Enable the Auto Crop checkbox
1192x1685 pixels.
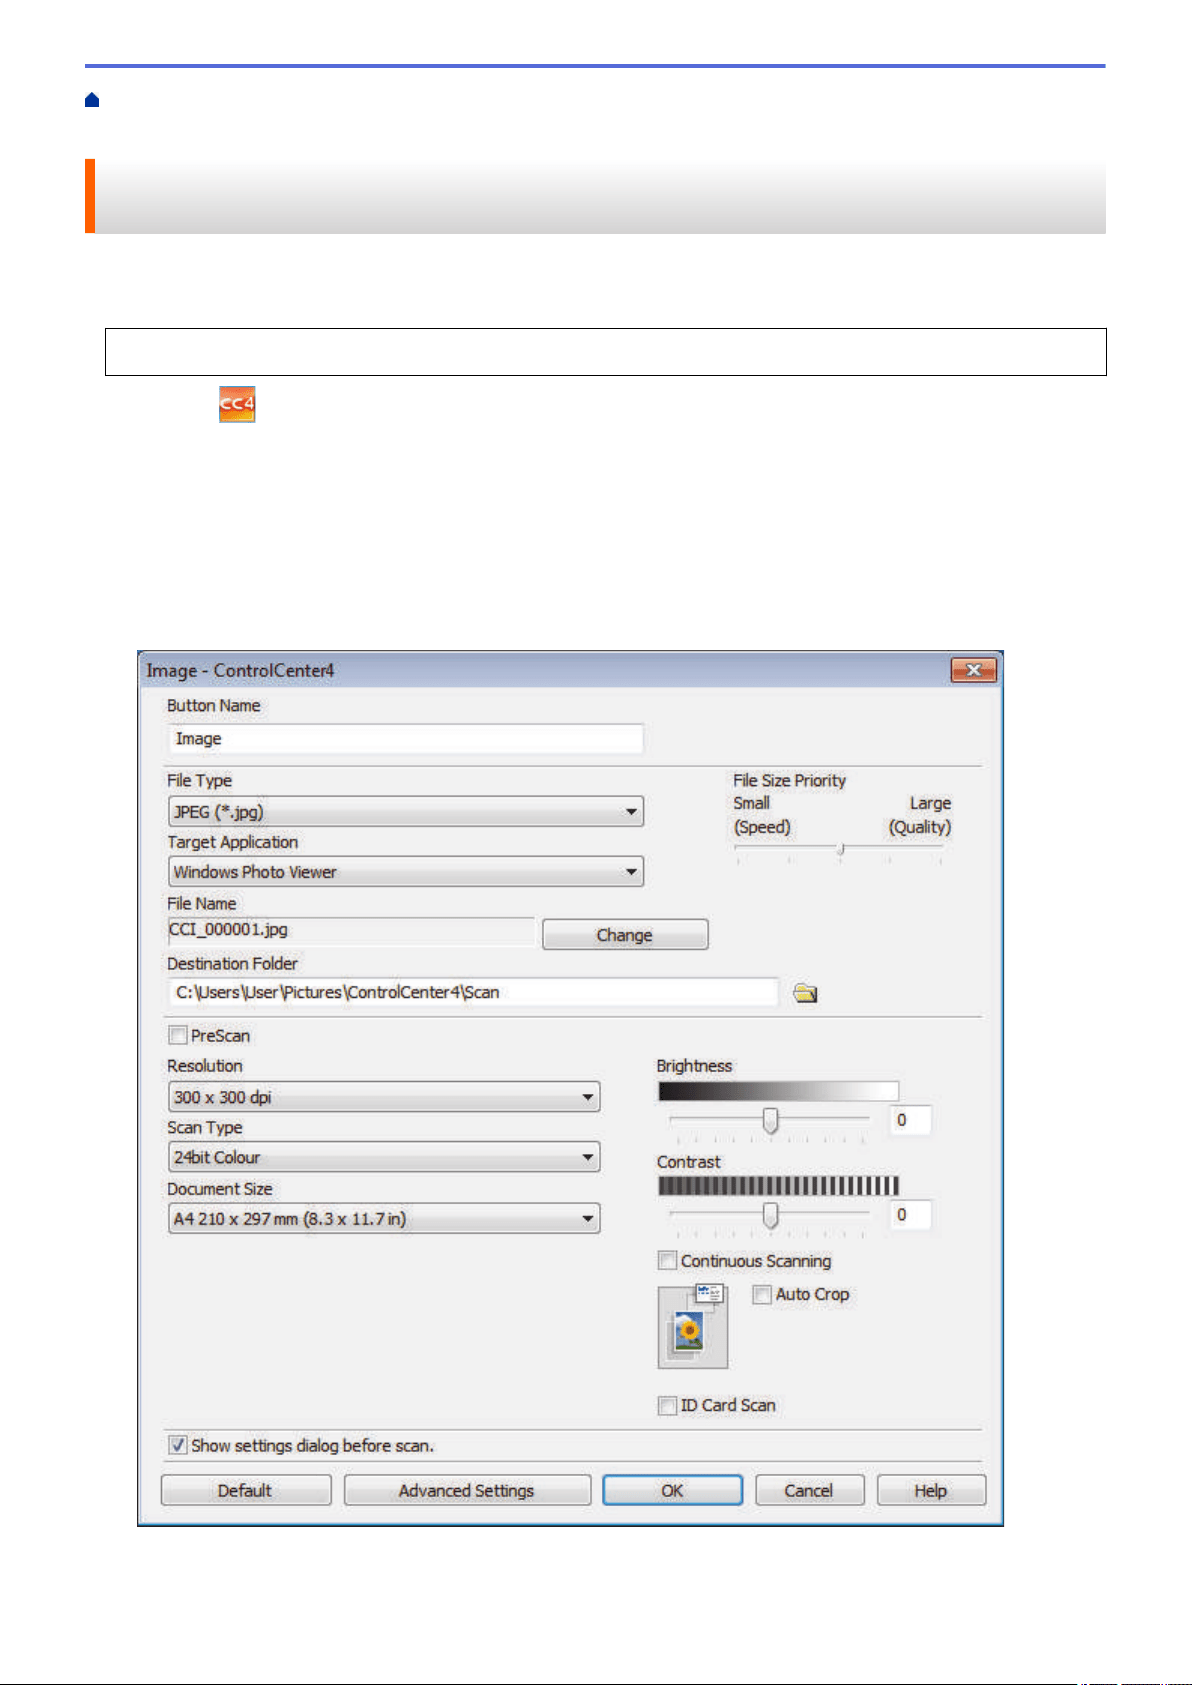click(x=762, y=1294)
